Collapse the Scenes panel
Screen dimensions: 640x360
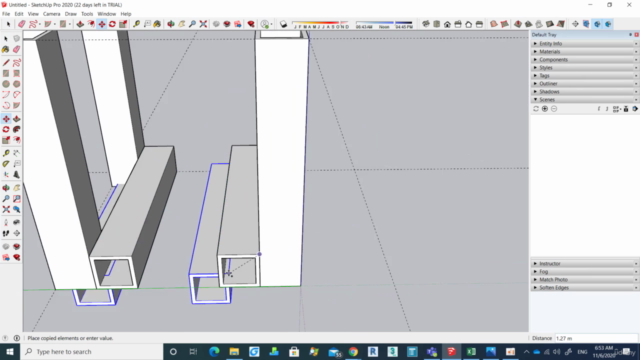click(x=585, y=100)
